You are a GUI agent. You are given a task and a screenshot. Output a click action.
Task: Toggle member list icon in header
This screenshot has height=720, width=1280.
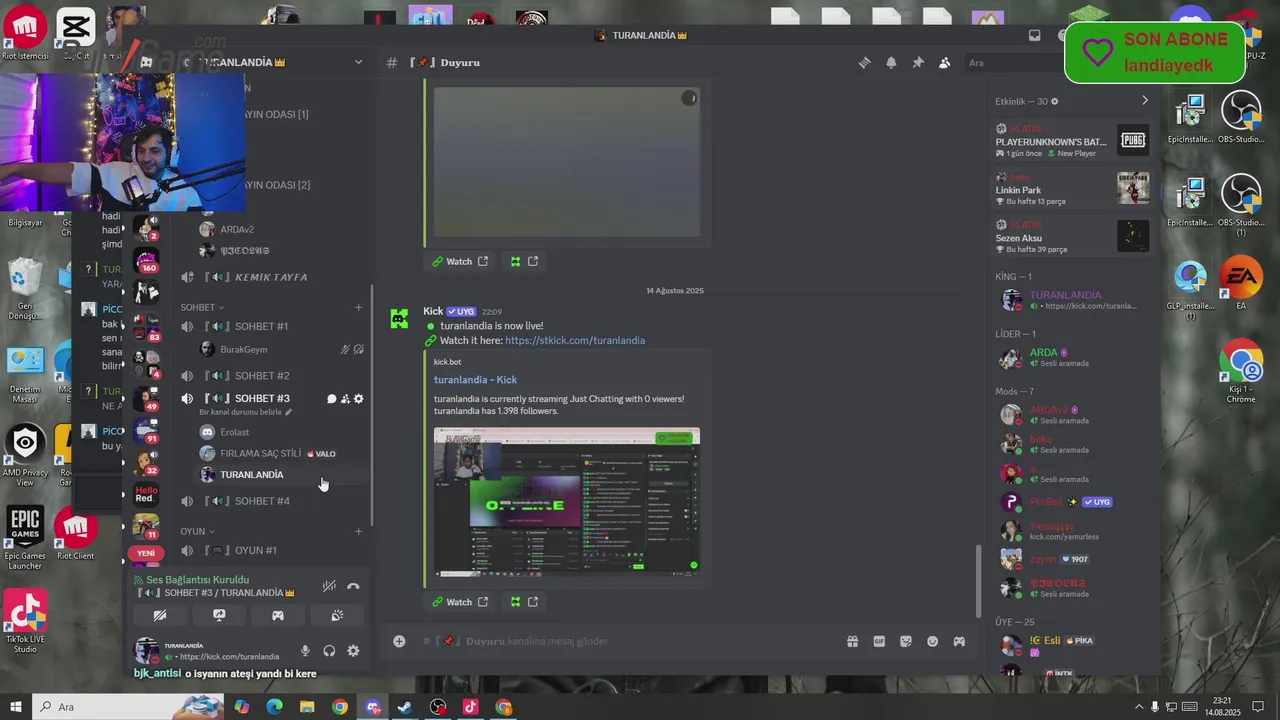[x=944, y=62]
